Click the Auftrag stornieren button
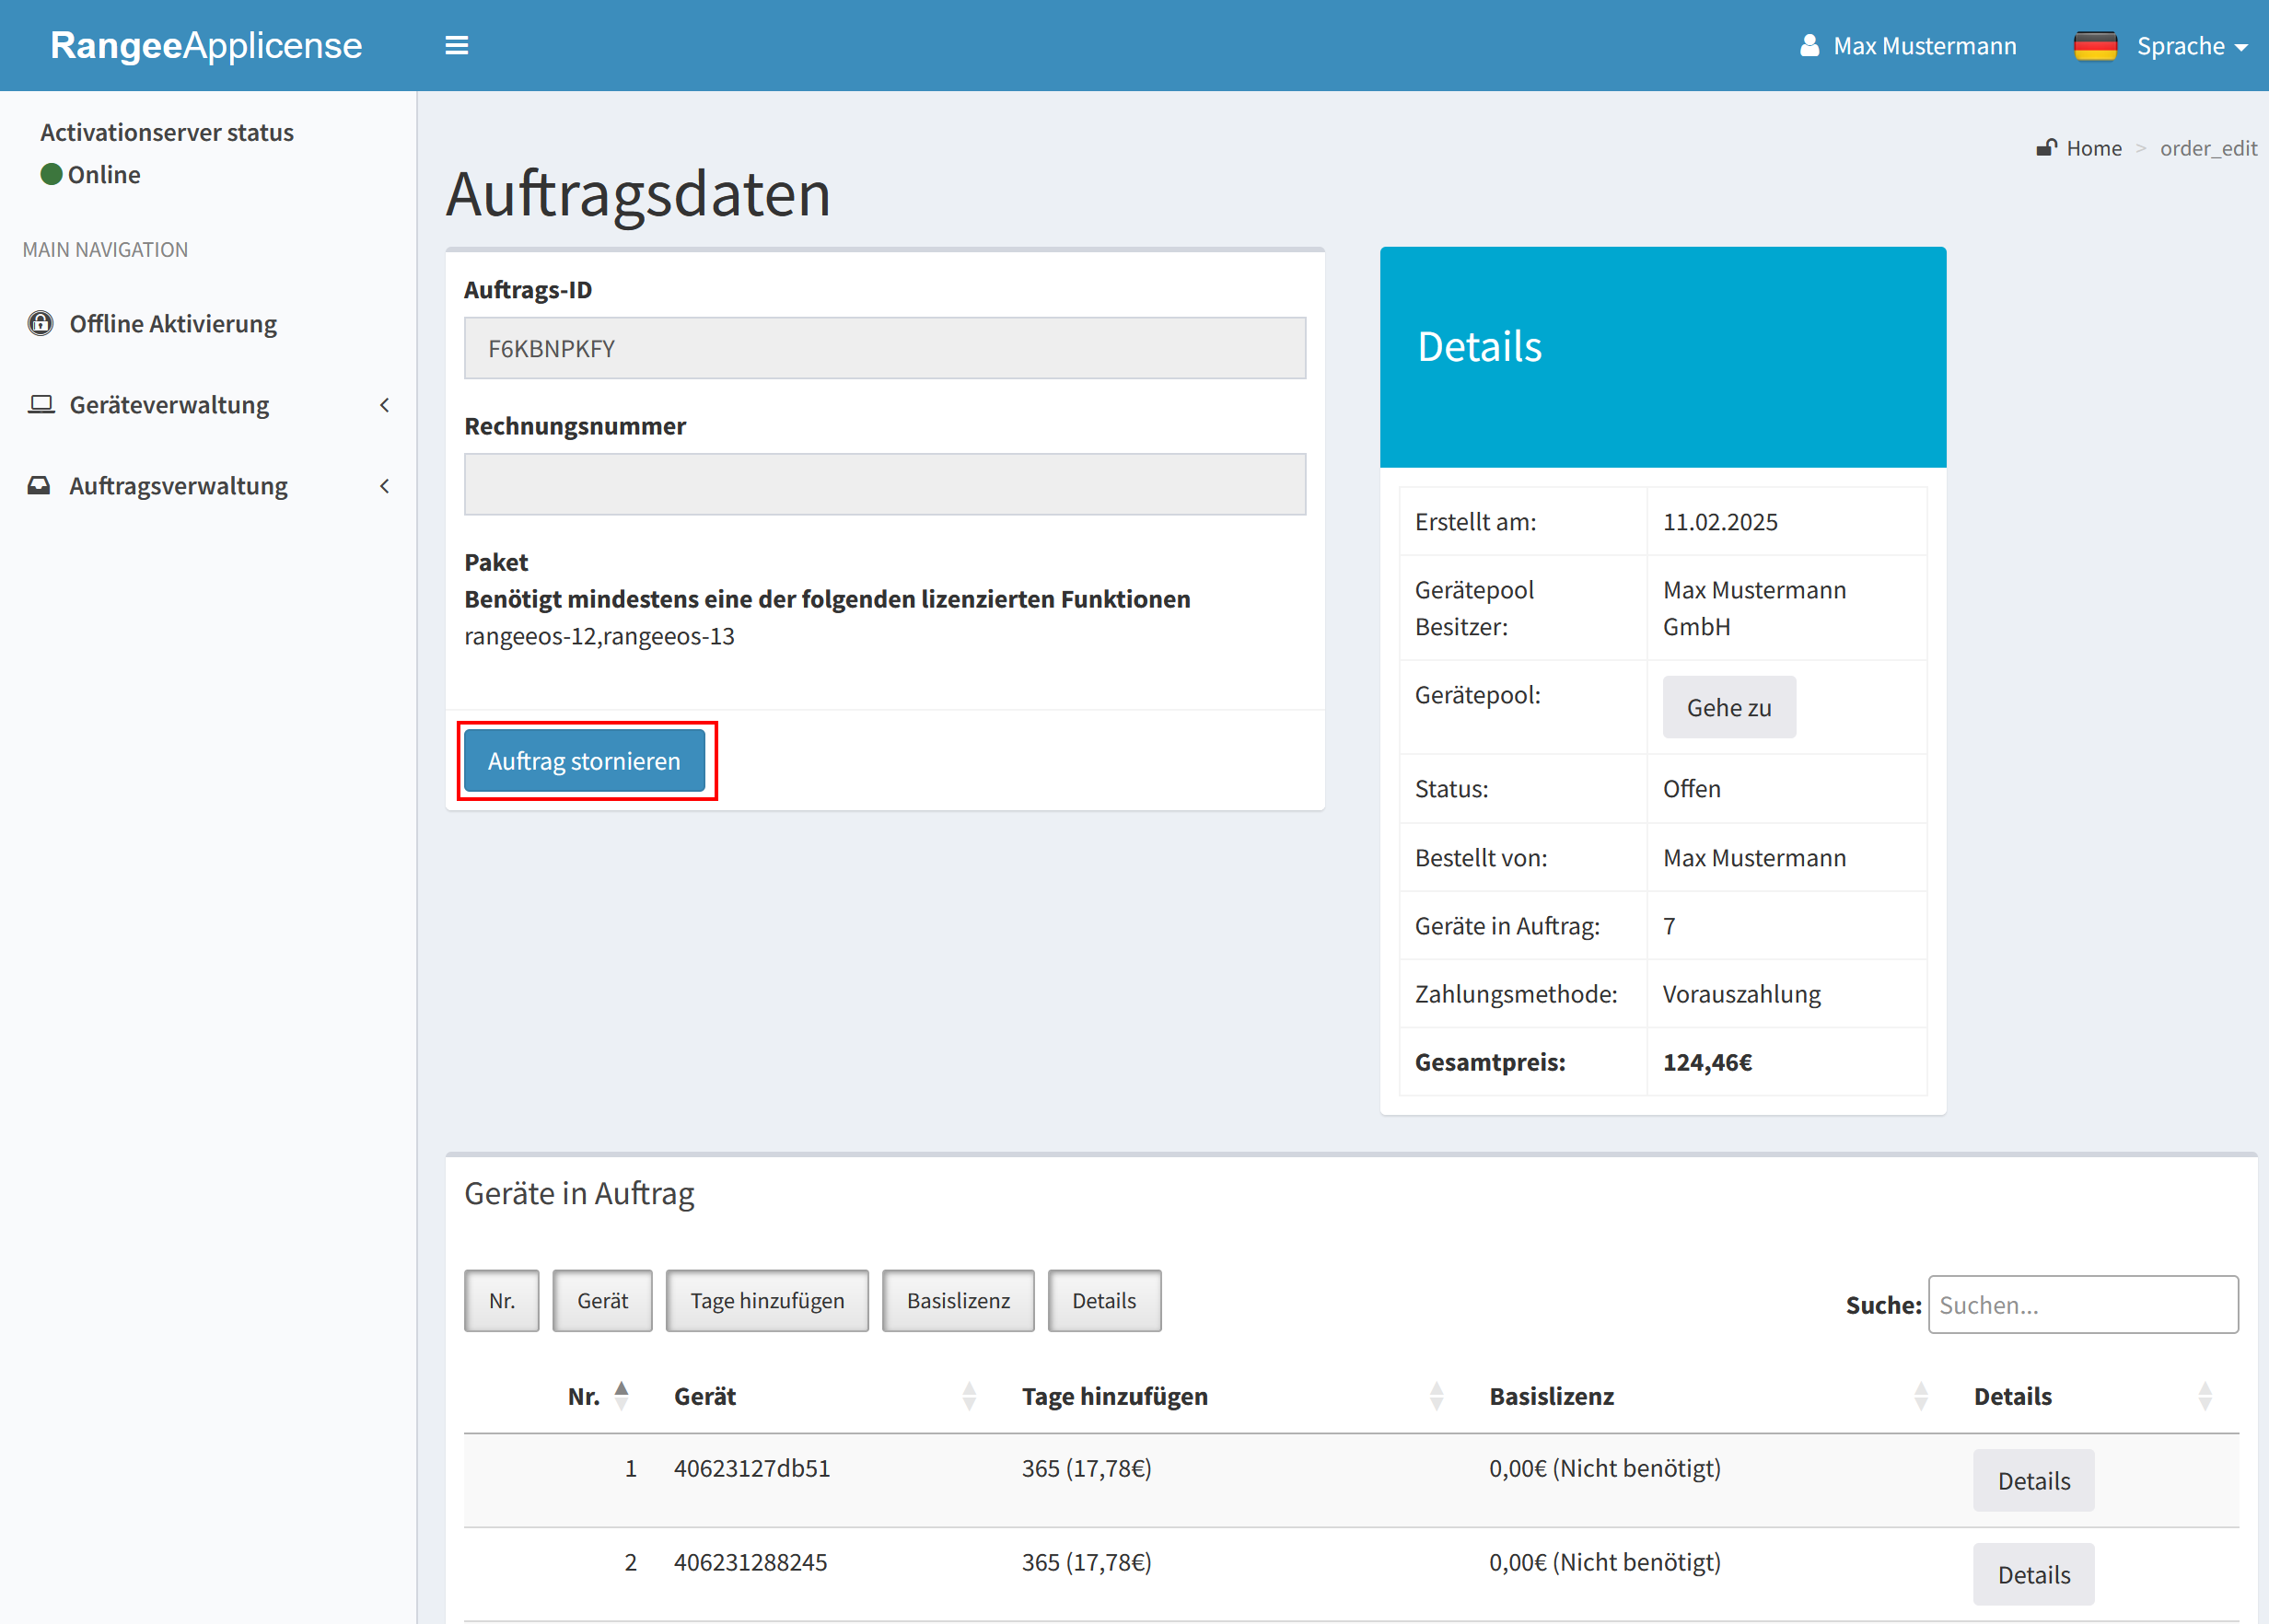Image resolution: width=2269 pixels, height=1624 pixels. coord(584,760)
